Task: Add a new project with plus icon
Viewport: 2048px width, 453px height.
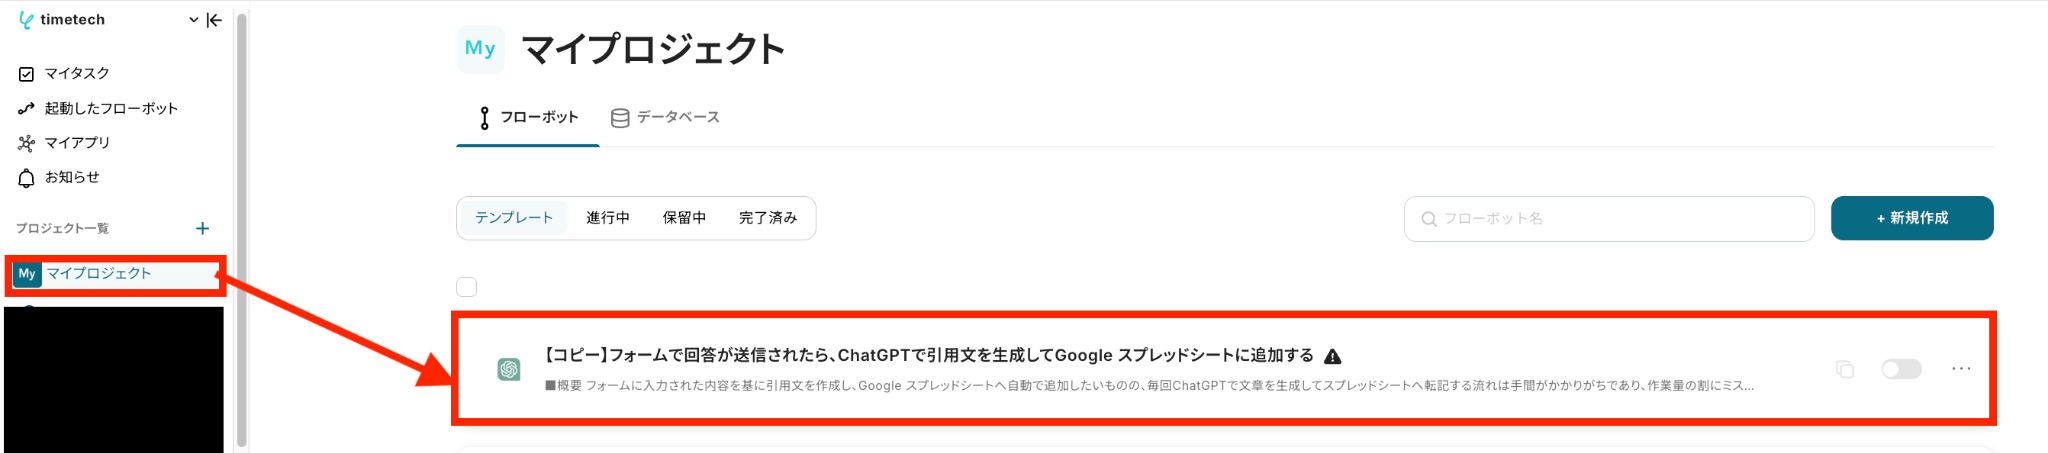Action: [x=202, y=229]
